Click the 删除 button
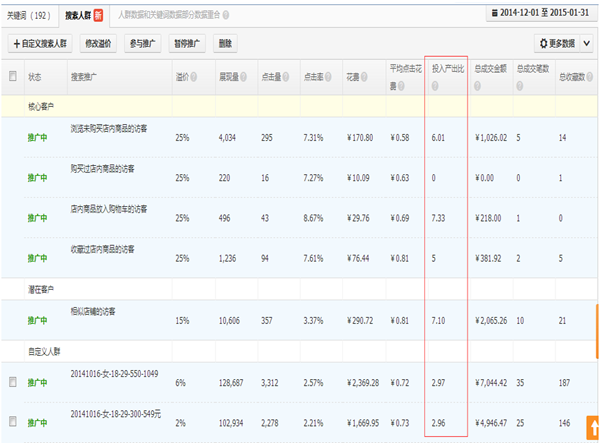The image size is (600, 445). [x=225, y=44]
